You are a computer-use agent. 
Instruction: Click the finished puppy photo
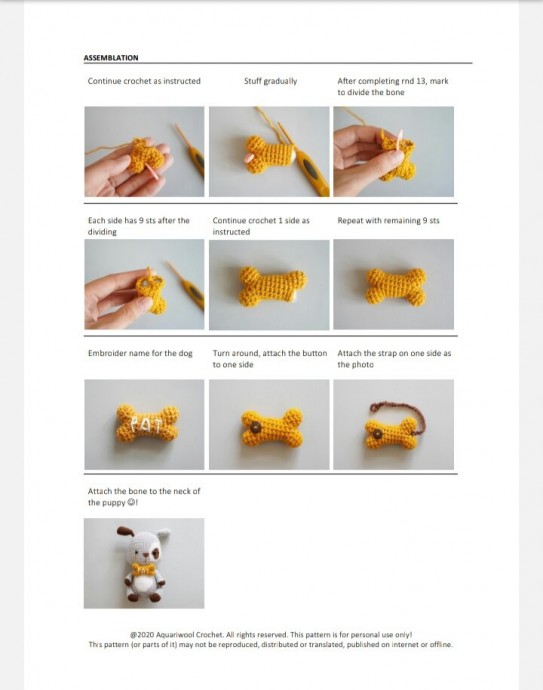point(144,563)
